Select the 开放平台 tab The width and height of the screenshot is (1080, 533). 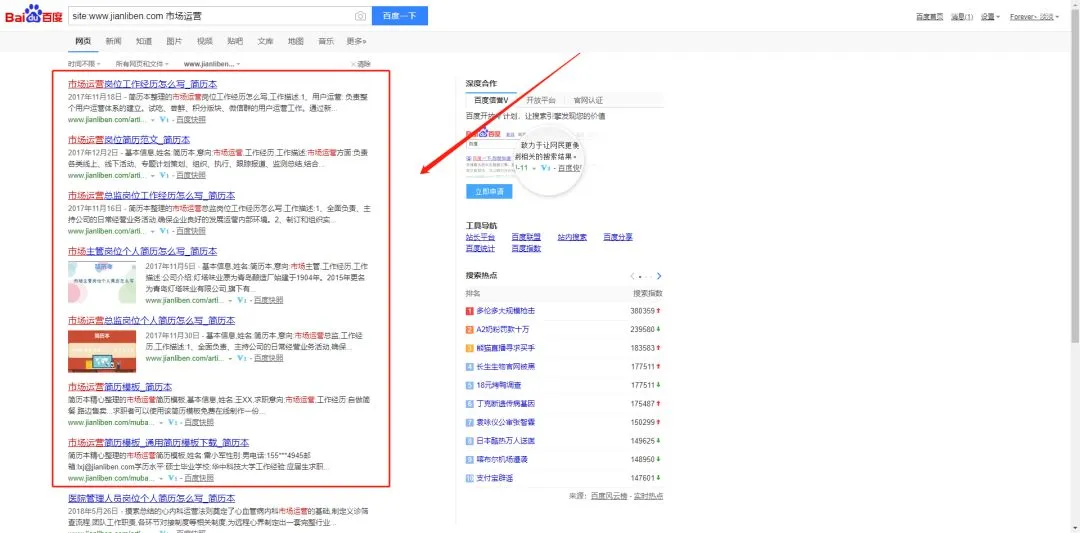(x=541, y=100)
